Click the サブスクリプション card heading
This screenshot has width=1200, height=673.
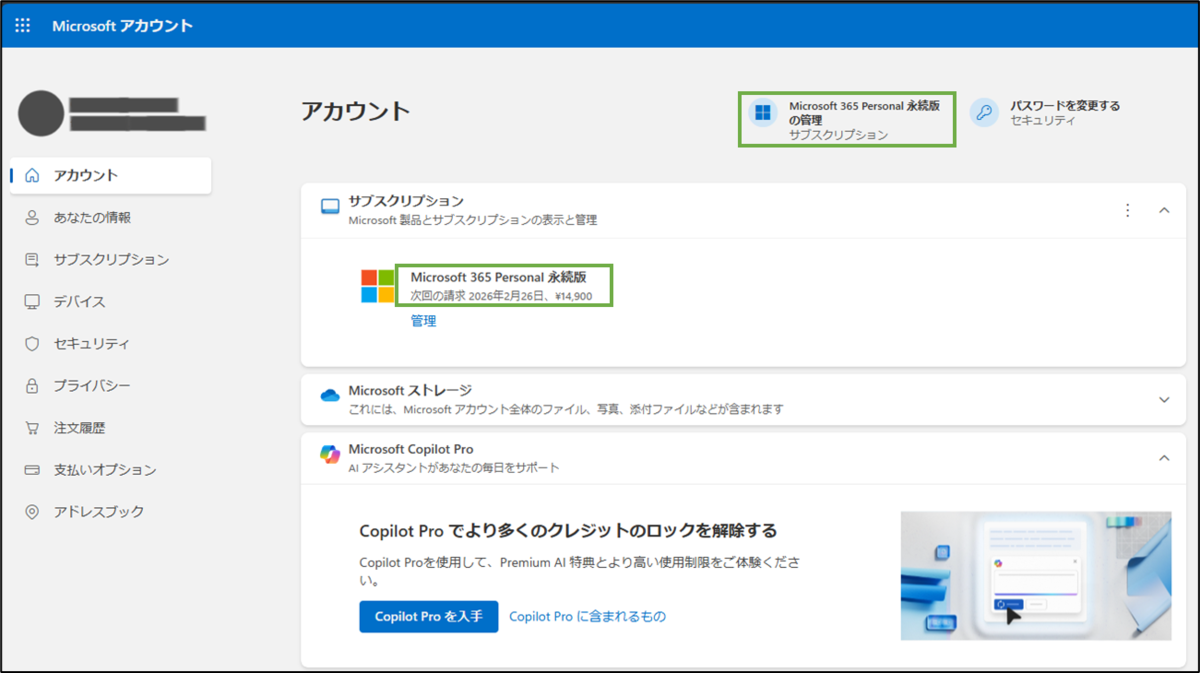point(406,201)
